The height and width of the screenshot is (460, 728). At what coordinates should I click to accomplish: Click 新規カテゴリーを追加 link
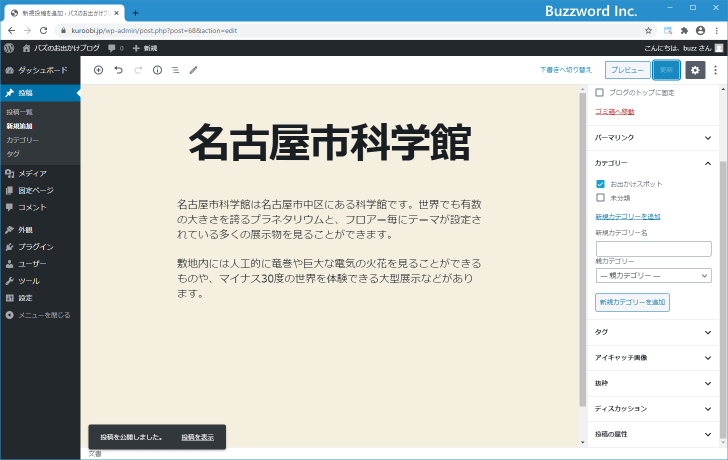628,217
